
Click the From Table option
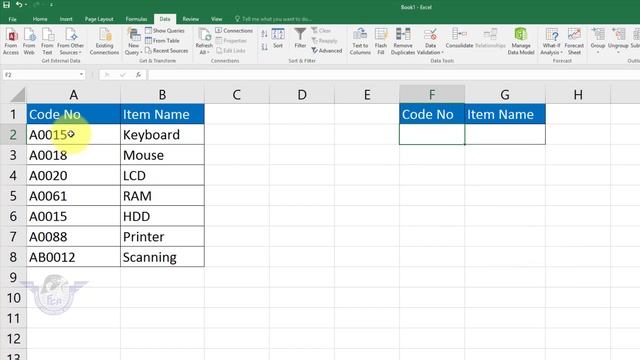point(162,40)
